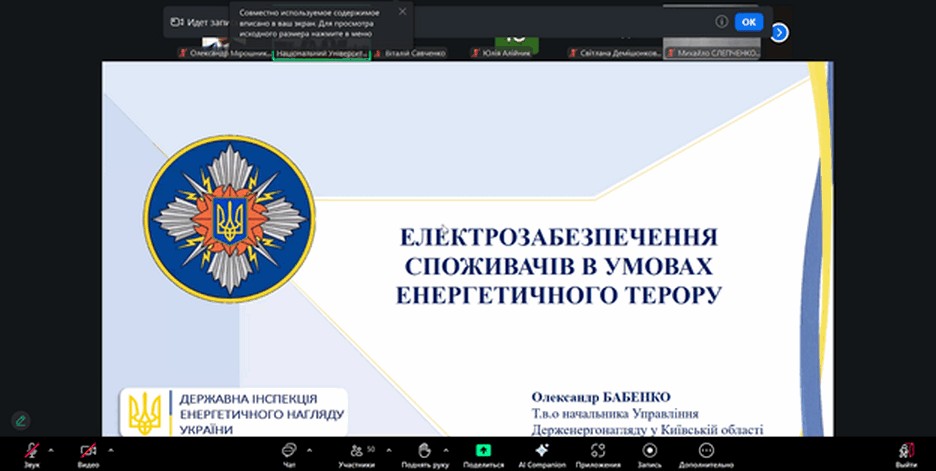
Task: Unmute the microphone with Звук button
Action: coord(32,453)
